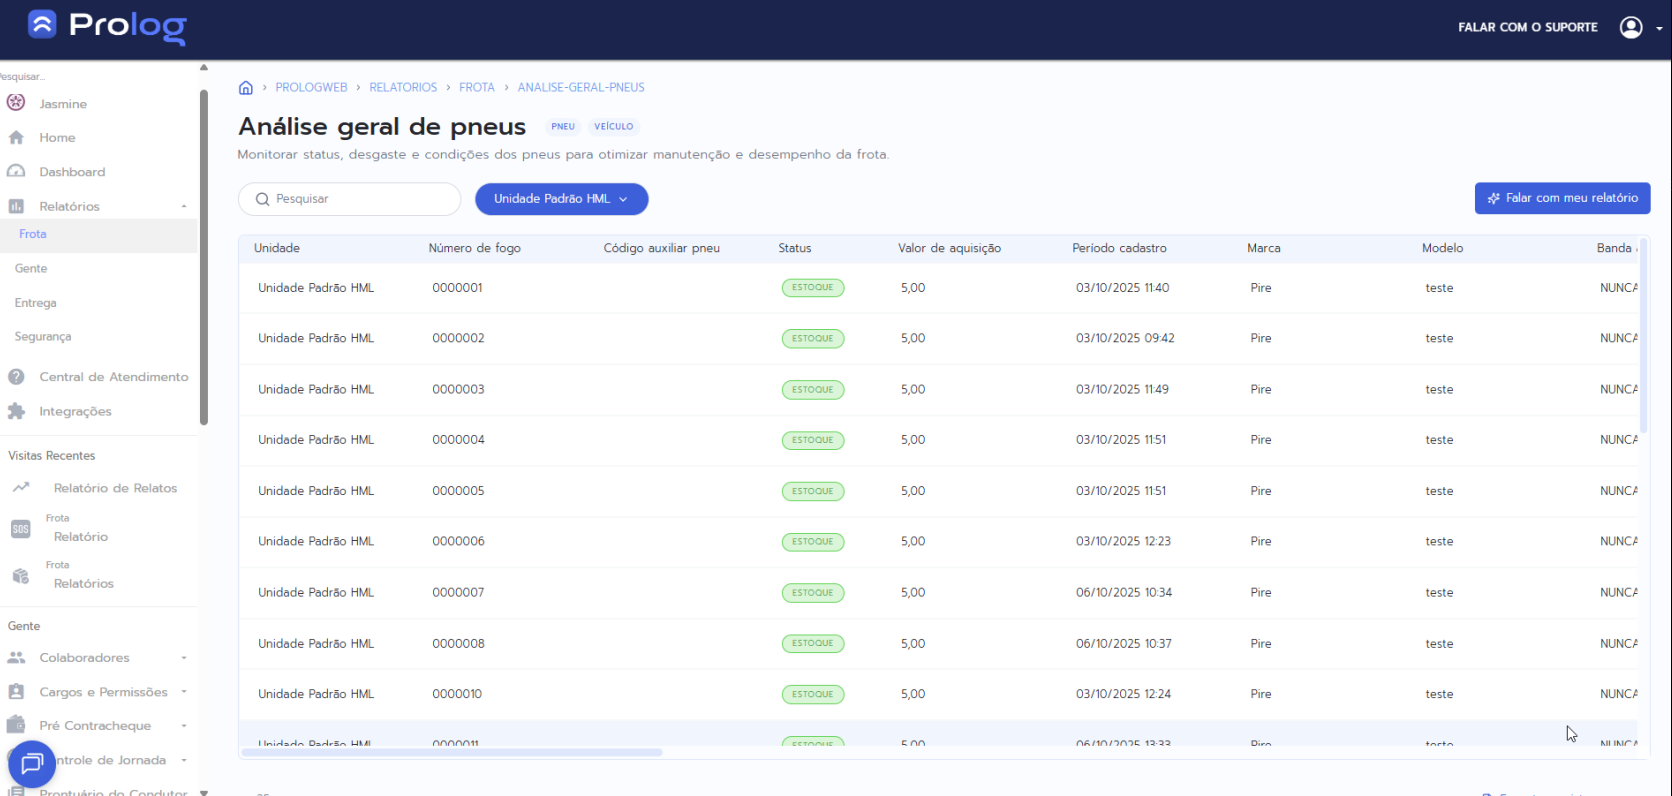Open the Unidade Padrão HML dropdown
1672x796 pixels.
(x=561, y=199)
